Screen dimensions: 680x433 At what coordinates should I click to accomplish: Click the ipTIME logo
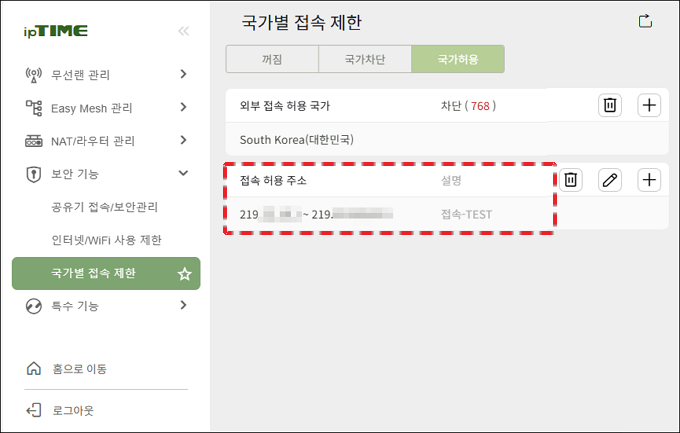click(56, 31)
